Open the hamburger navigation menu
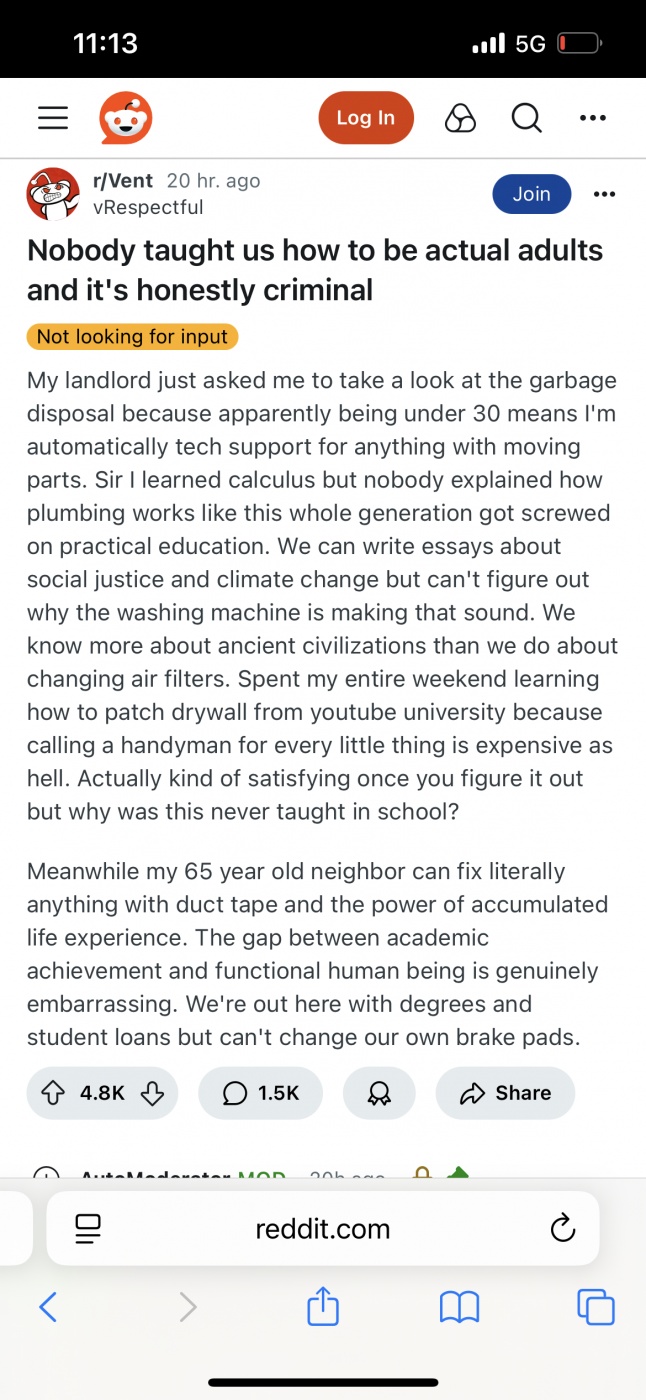This screenshot has width=646, height=1400. tap(53, 118)
